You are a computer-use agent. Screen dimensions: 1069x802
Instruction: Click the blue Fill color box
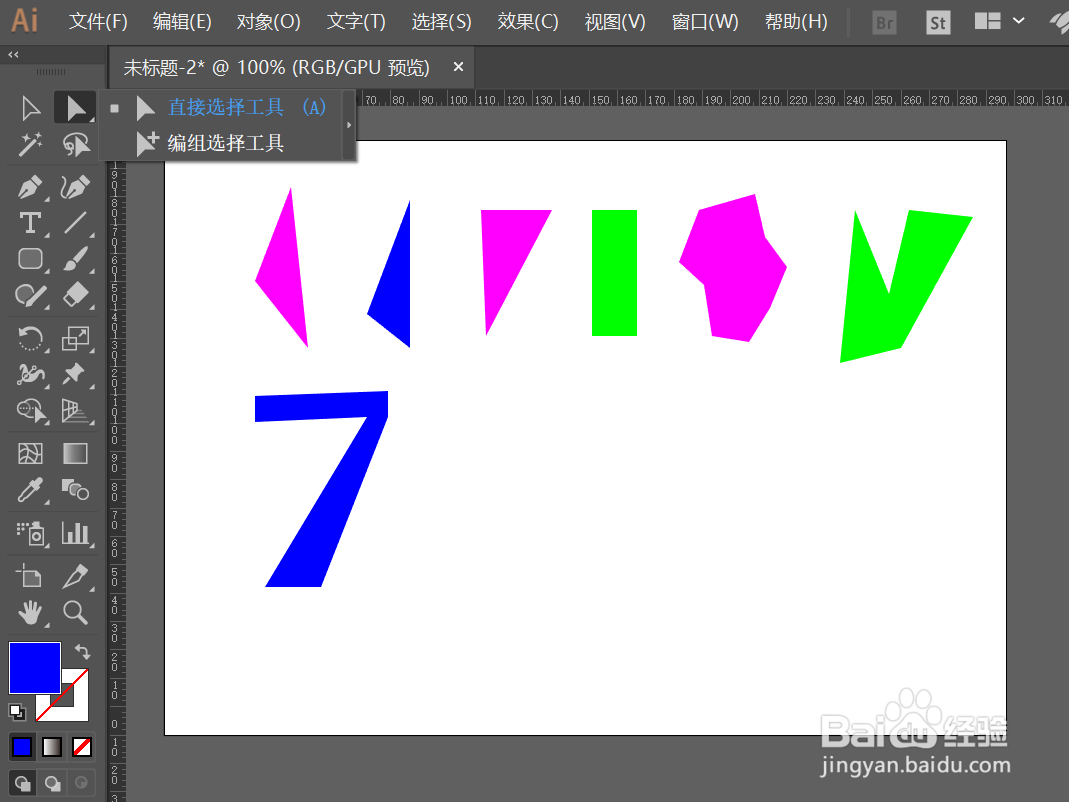pos(35,668)
